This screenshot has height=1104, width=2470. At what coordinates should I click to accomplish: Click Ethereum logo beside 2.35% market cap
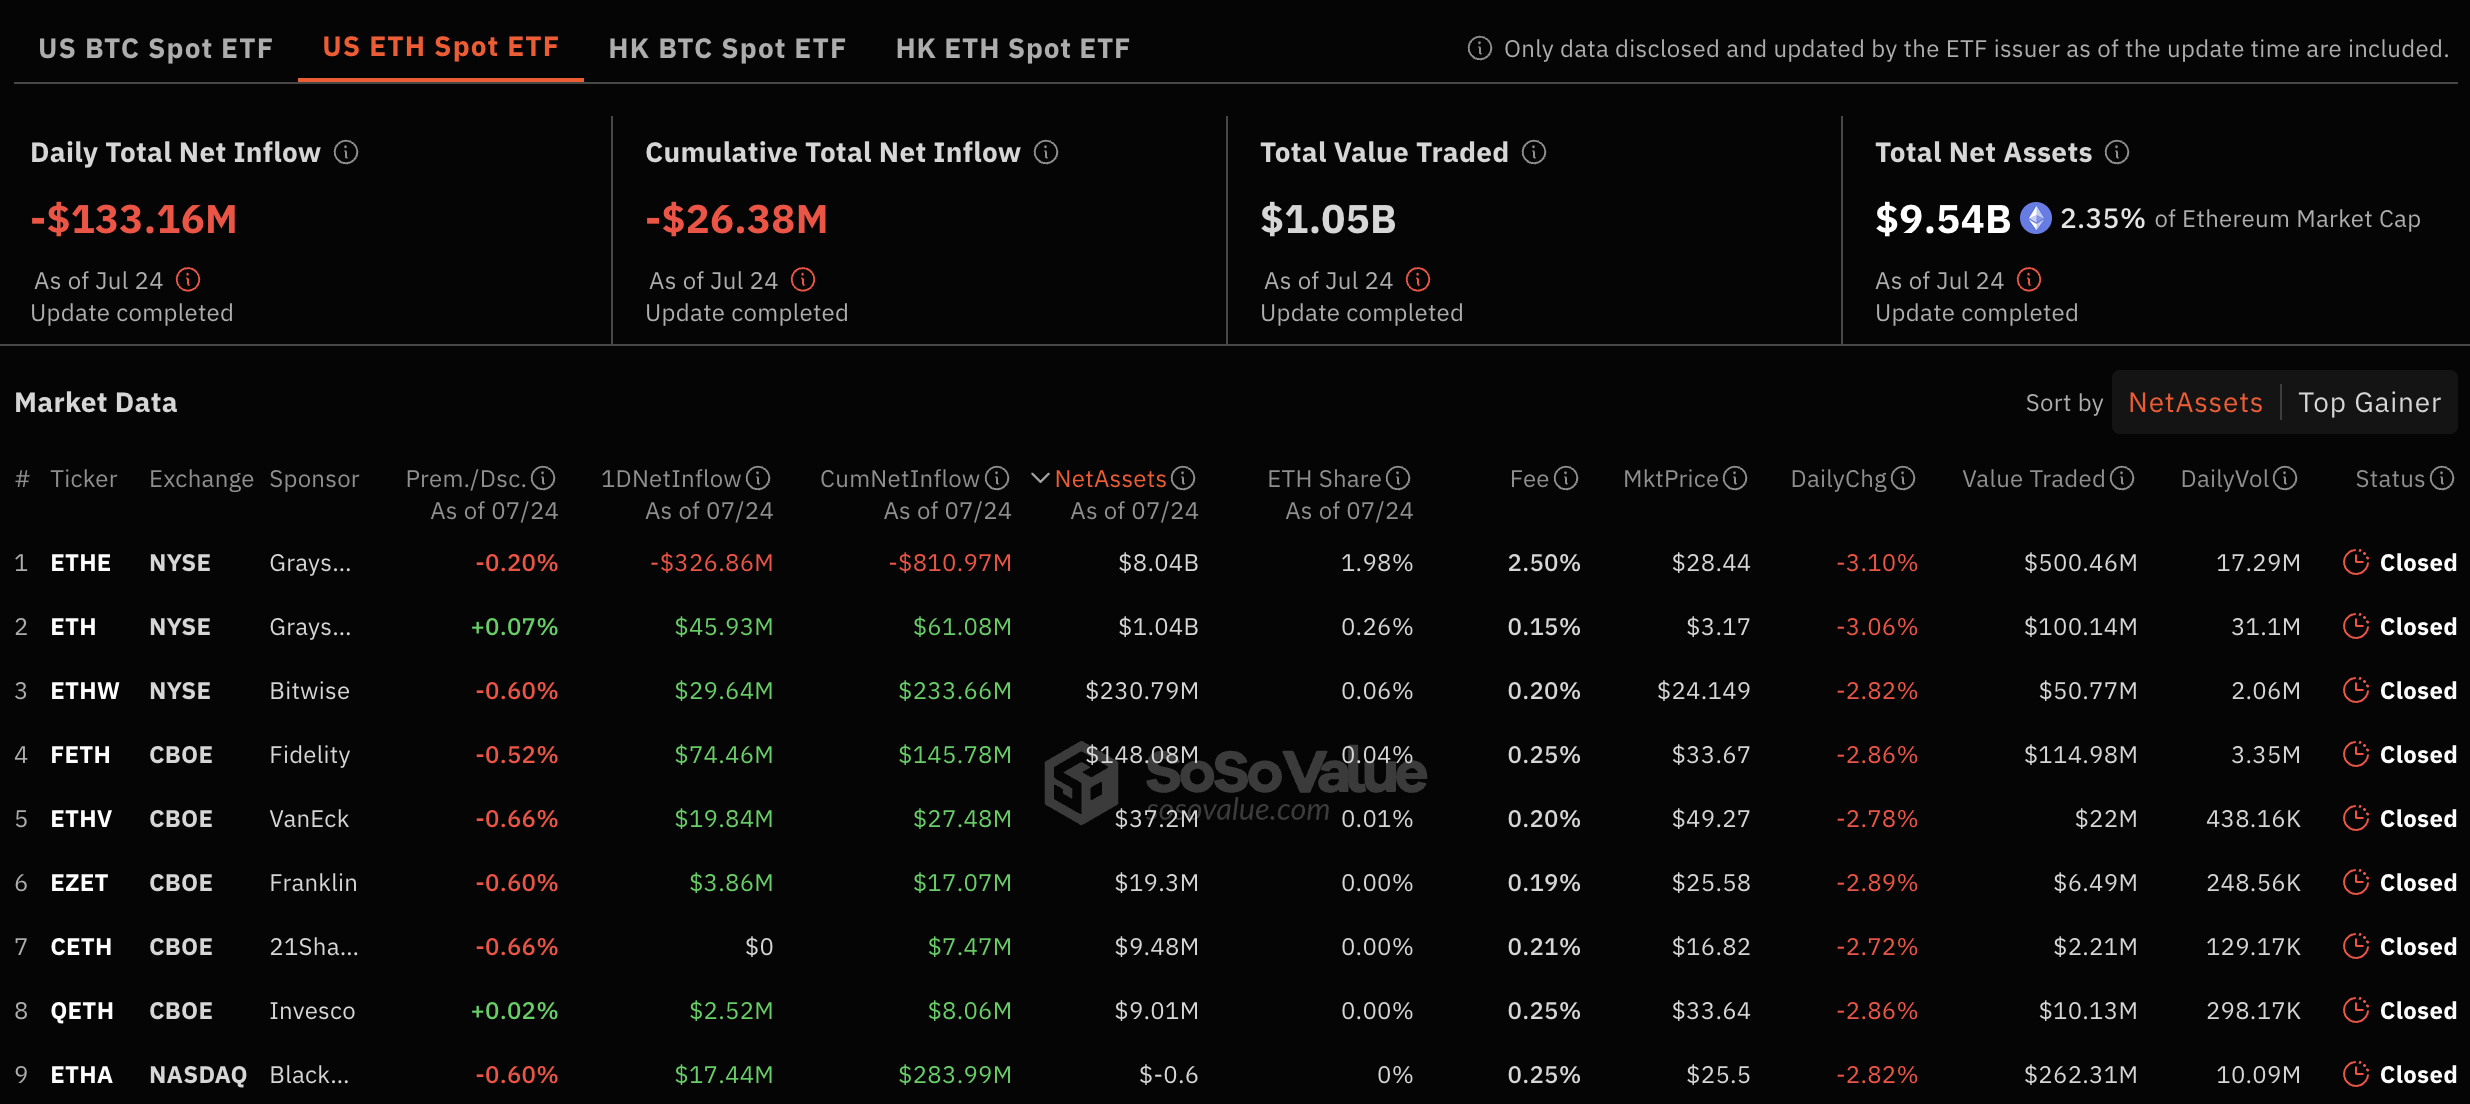2035,218
